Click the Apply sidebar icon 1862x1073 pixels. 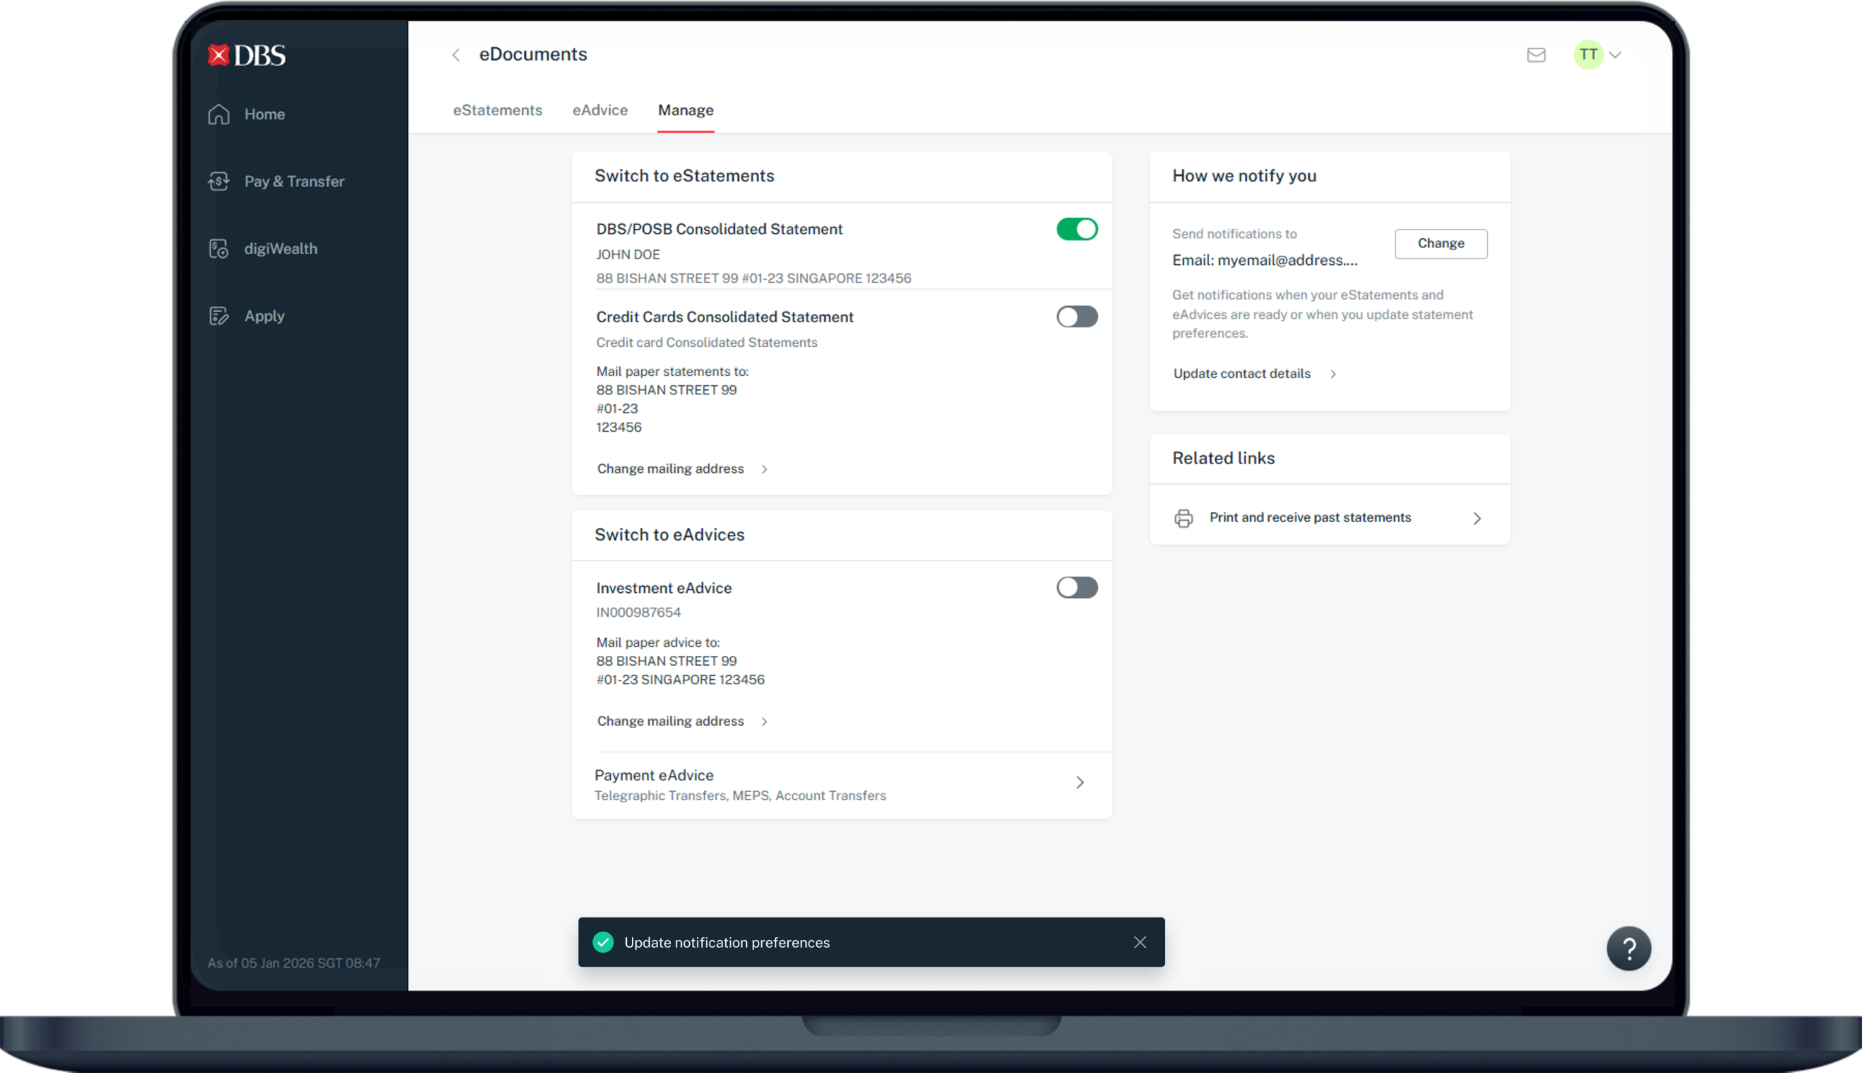click(x=219, y=316)
